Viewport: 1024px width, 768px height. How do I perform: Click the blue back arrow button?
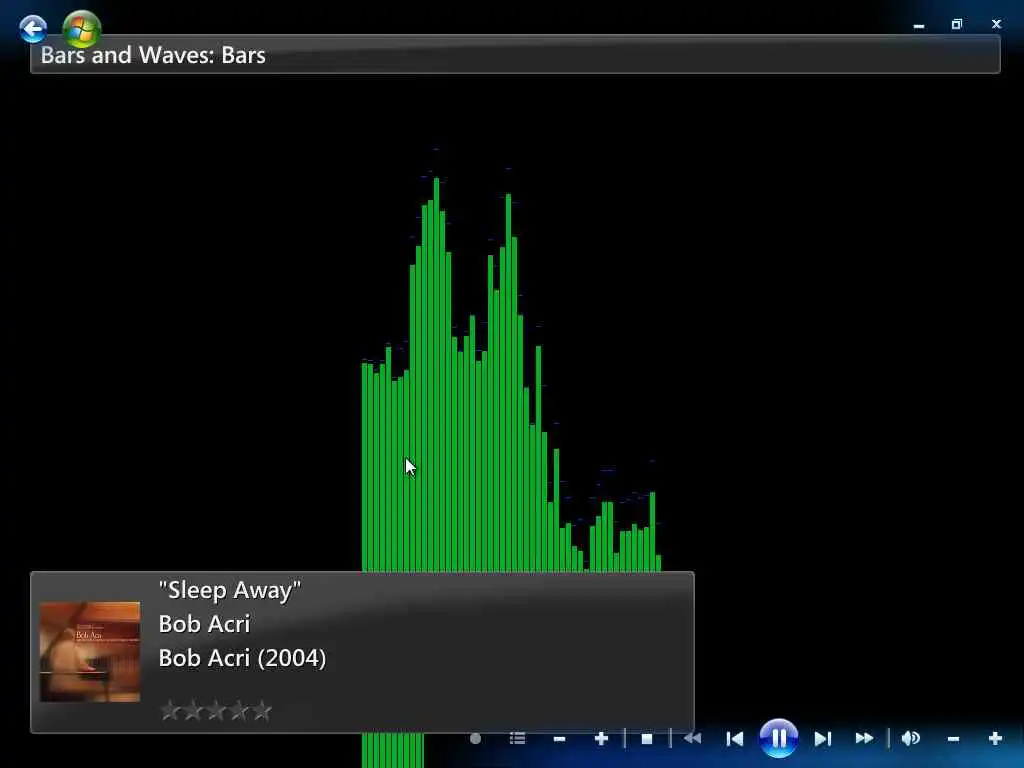33,29
